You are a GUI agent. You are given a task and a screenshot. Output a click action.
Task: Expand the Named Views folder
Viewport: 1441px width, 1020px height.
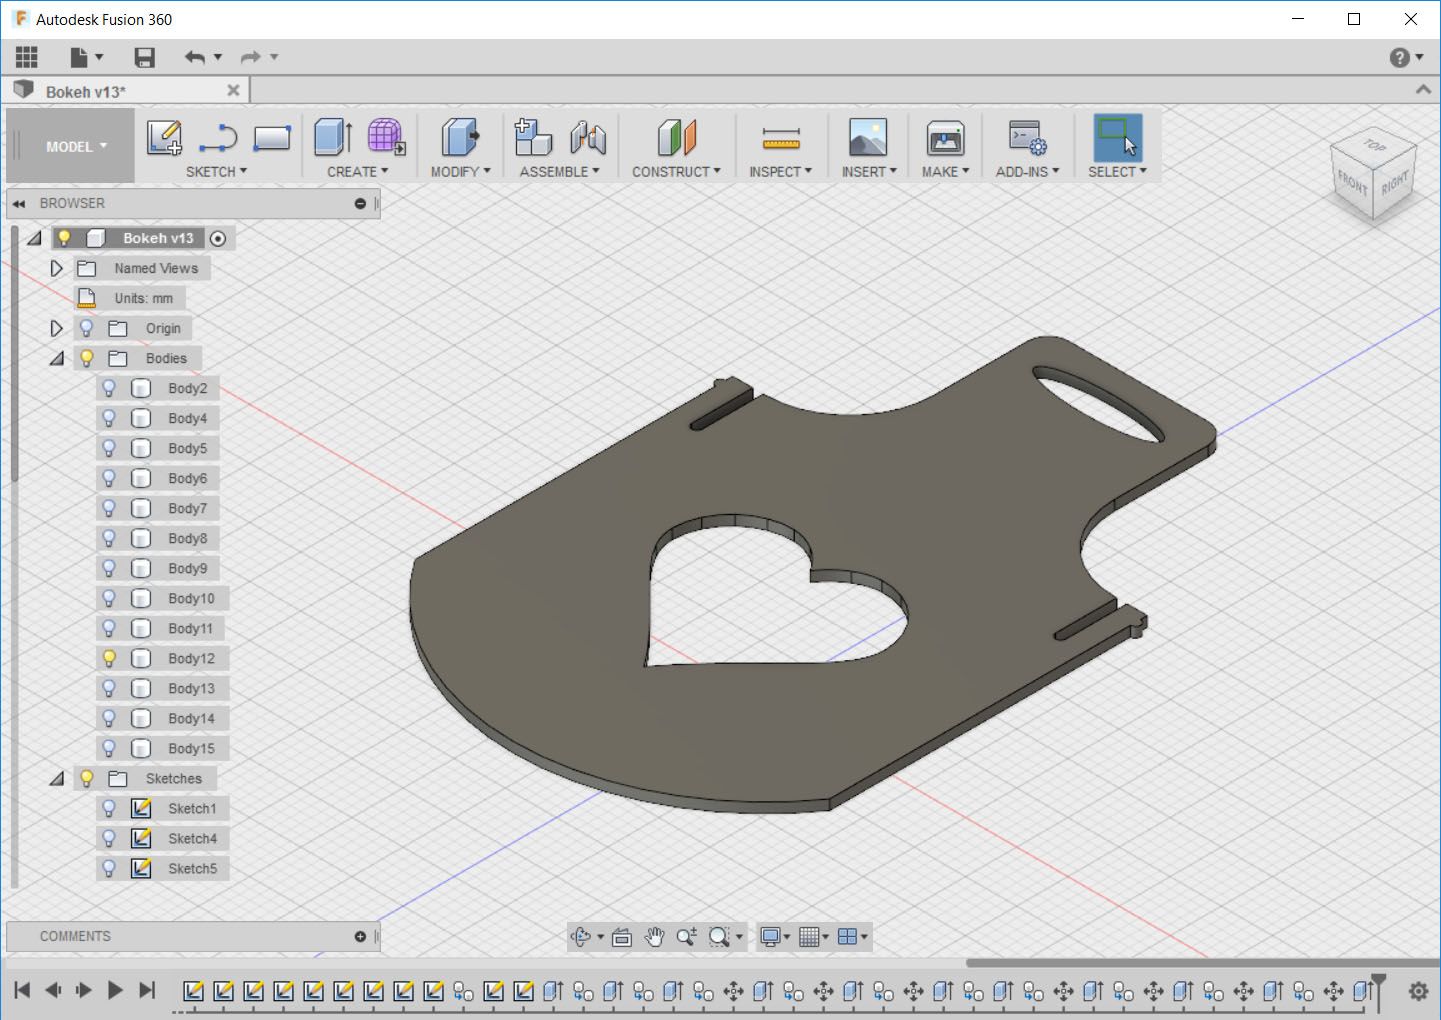point(56,268)
